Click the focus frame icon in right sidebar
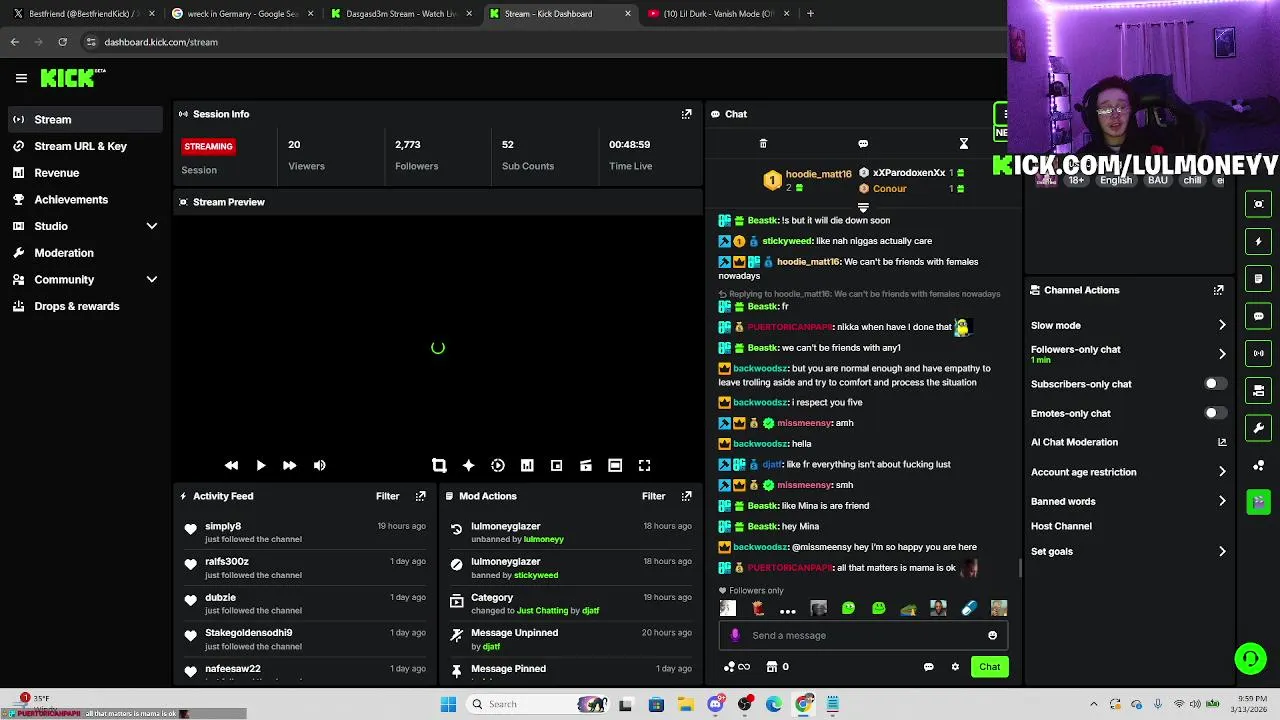 point(1258,204)
